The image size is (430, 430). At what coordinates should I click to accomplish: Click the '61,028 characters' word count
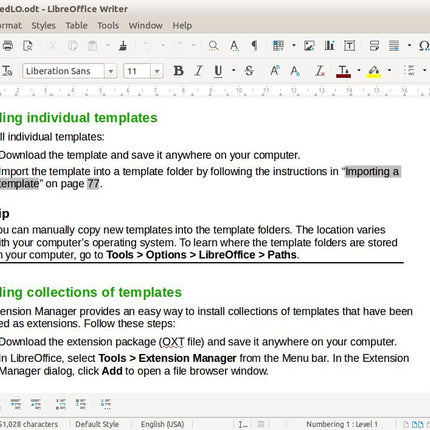point(29,424)
